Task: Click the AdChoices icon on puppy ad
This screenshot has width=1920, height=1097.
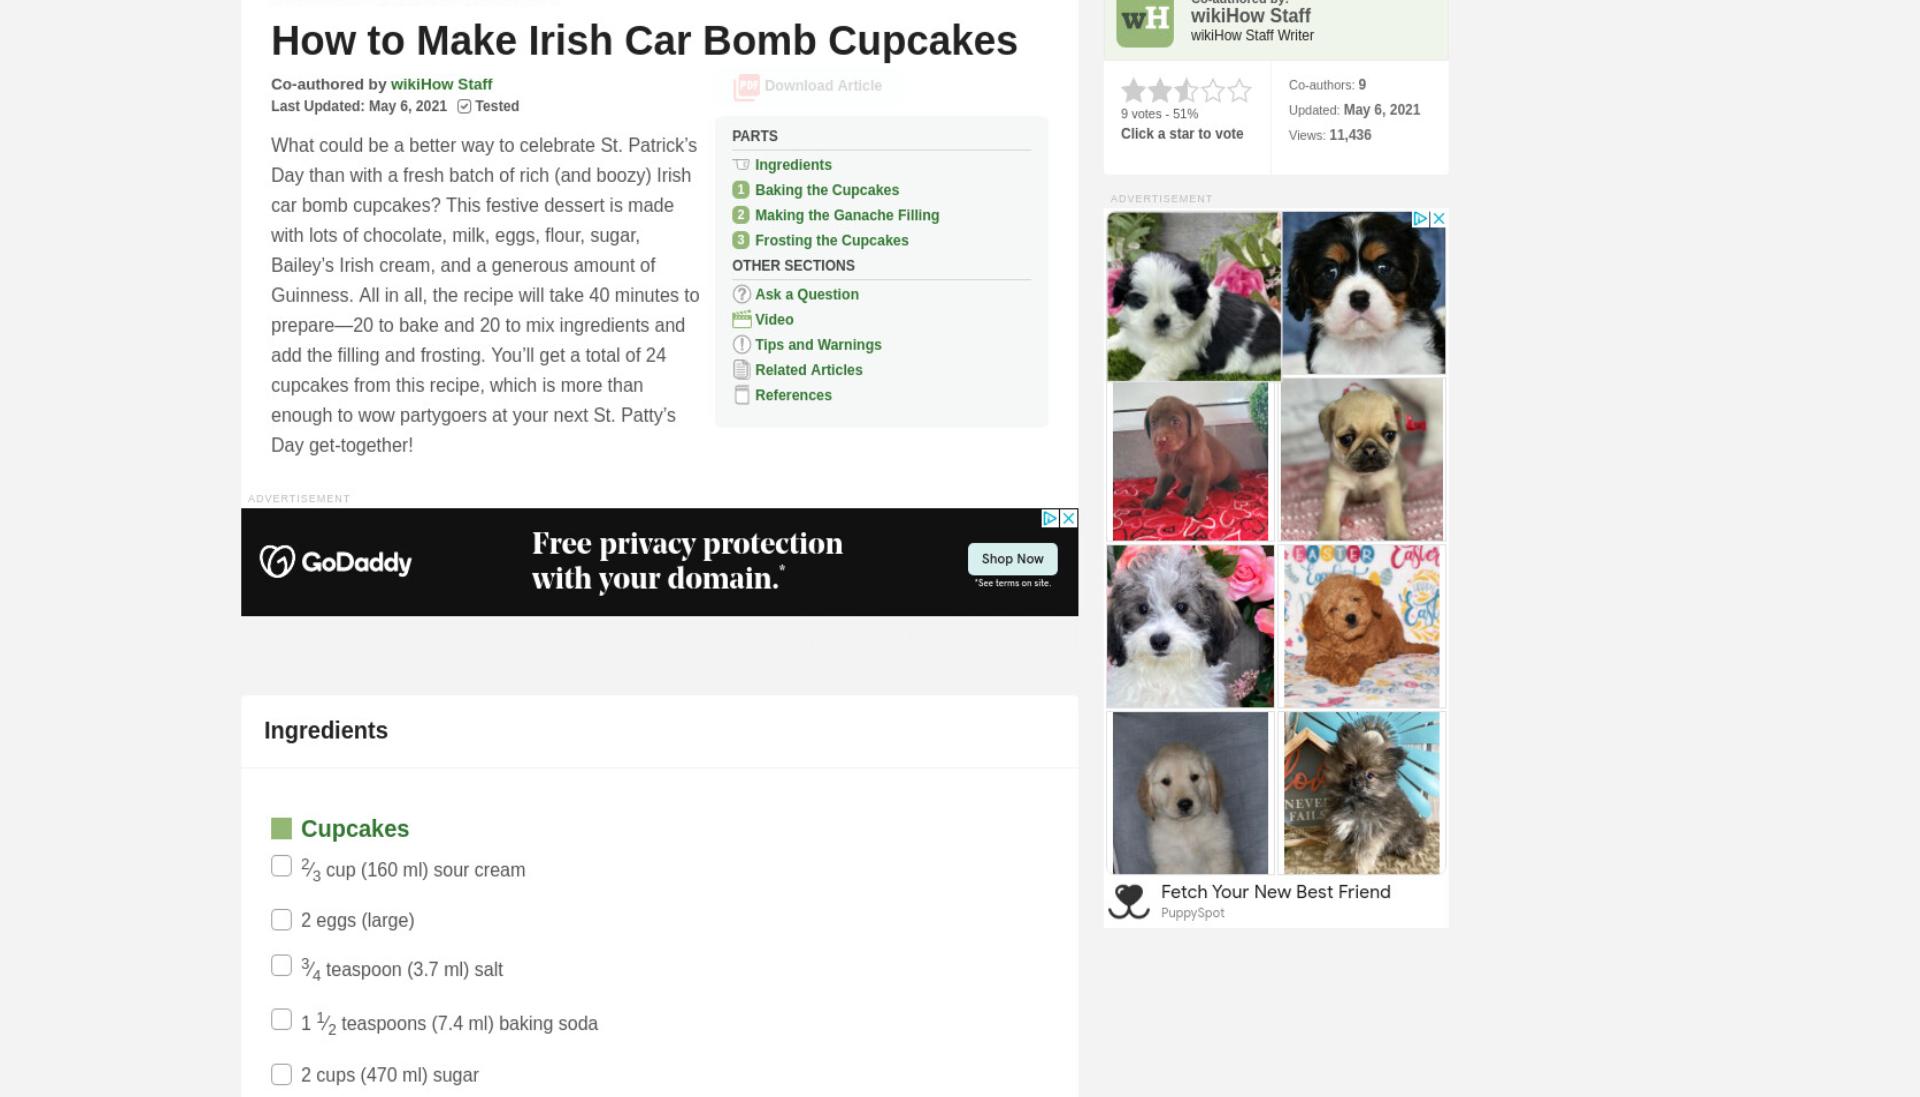Action: click(x=1420, y=218)
